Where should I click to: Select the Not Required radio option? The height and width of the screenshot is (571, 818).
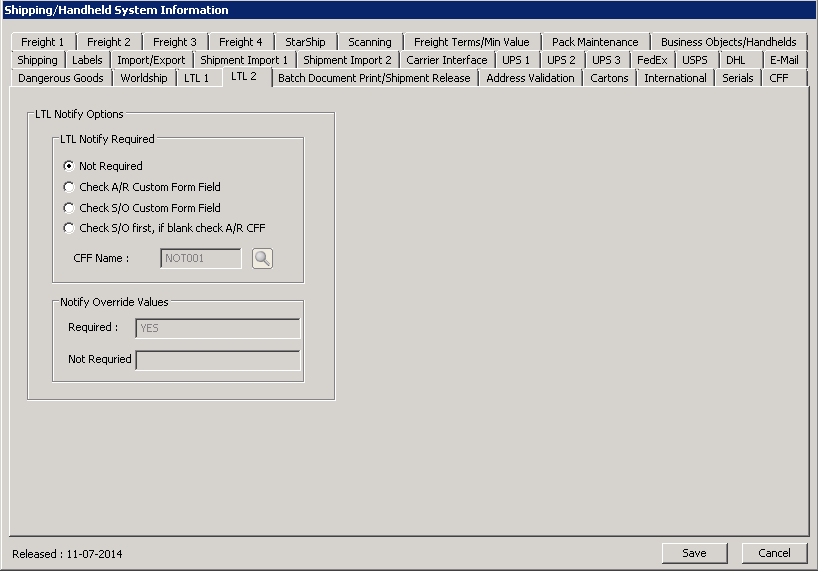click(x=69, y=166)
